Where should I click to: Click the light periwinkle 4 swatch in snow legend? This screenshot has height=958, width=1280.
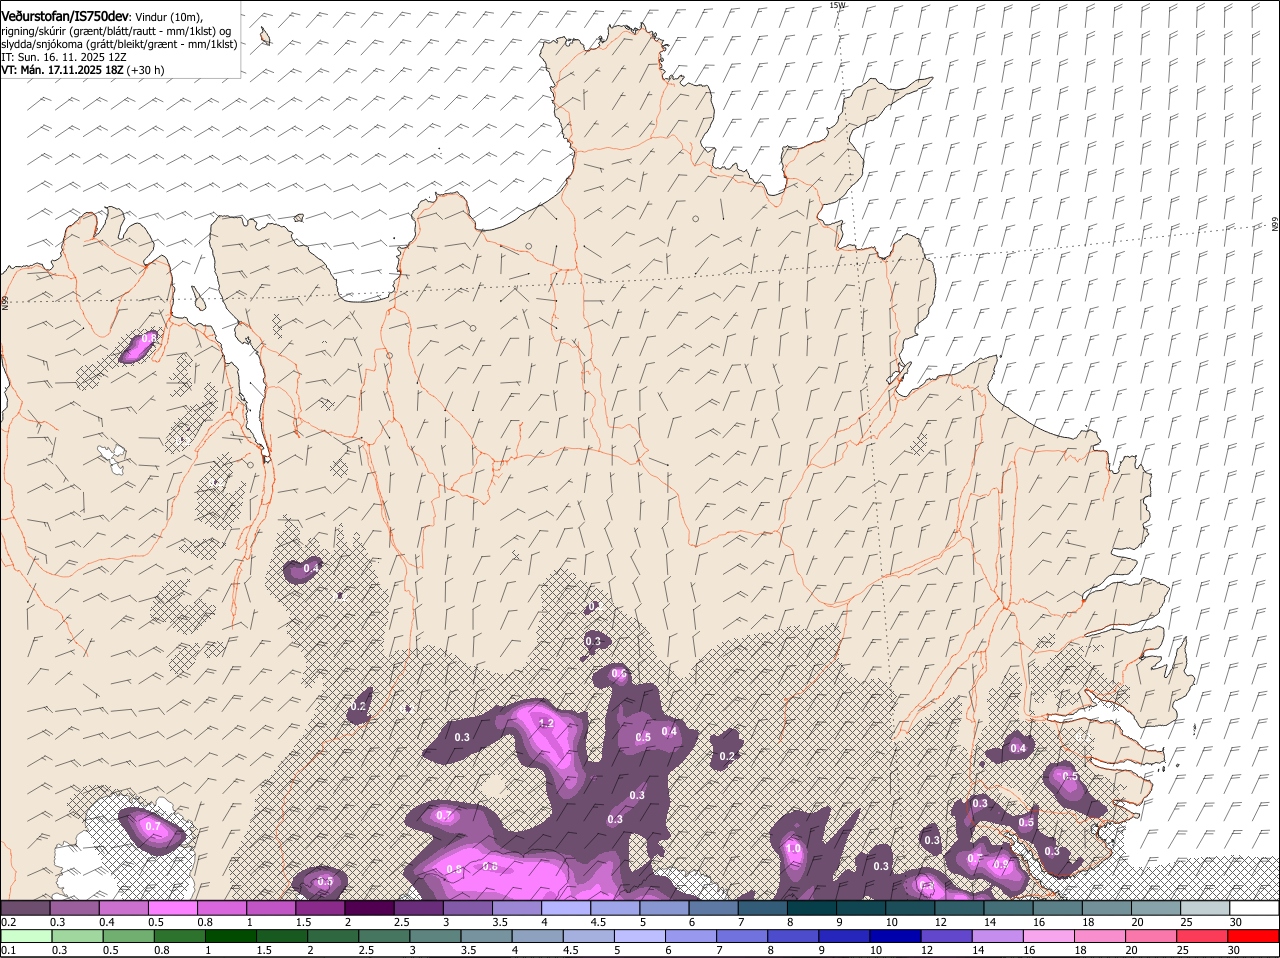pyautogui.click(x=567, y=908)
